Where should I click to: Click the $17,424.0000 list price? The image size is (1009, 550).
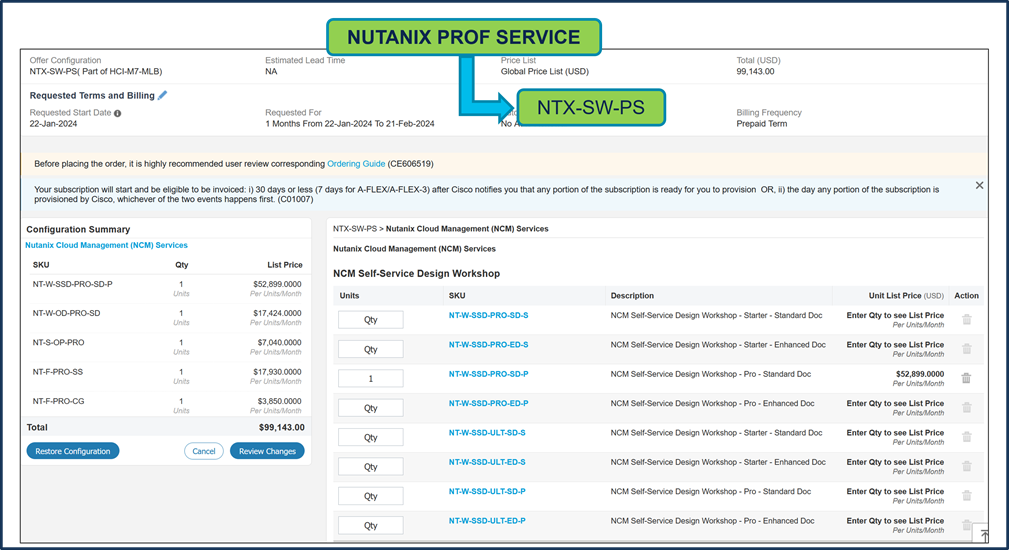[x=277, y=313]
